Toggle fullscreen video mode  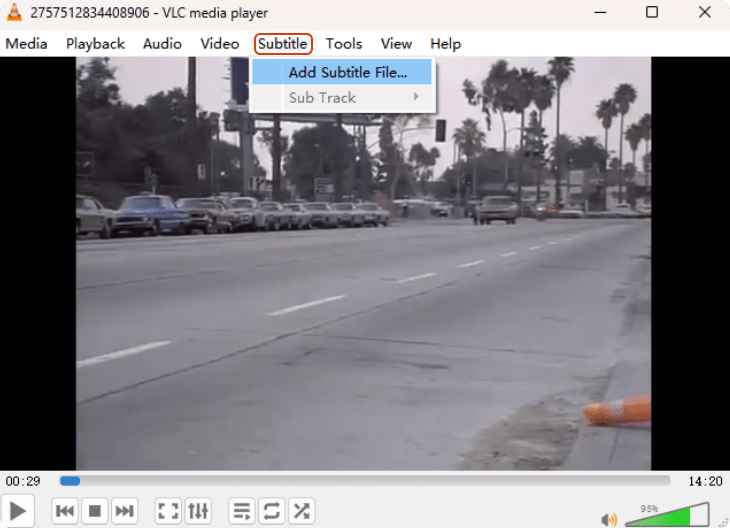click(169, 511)
